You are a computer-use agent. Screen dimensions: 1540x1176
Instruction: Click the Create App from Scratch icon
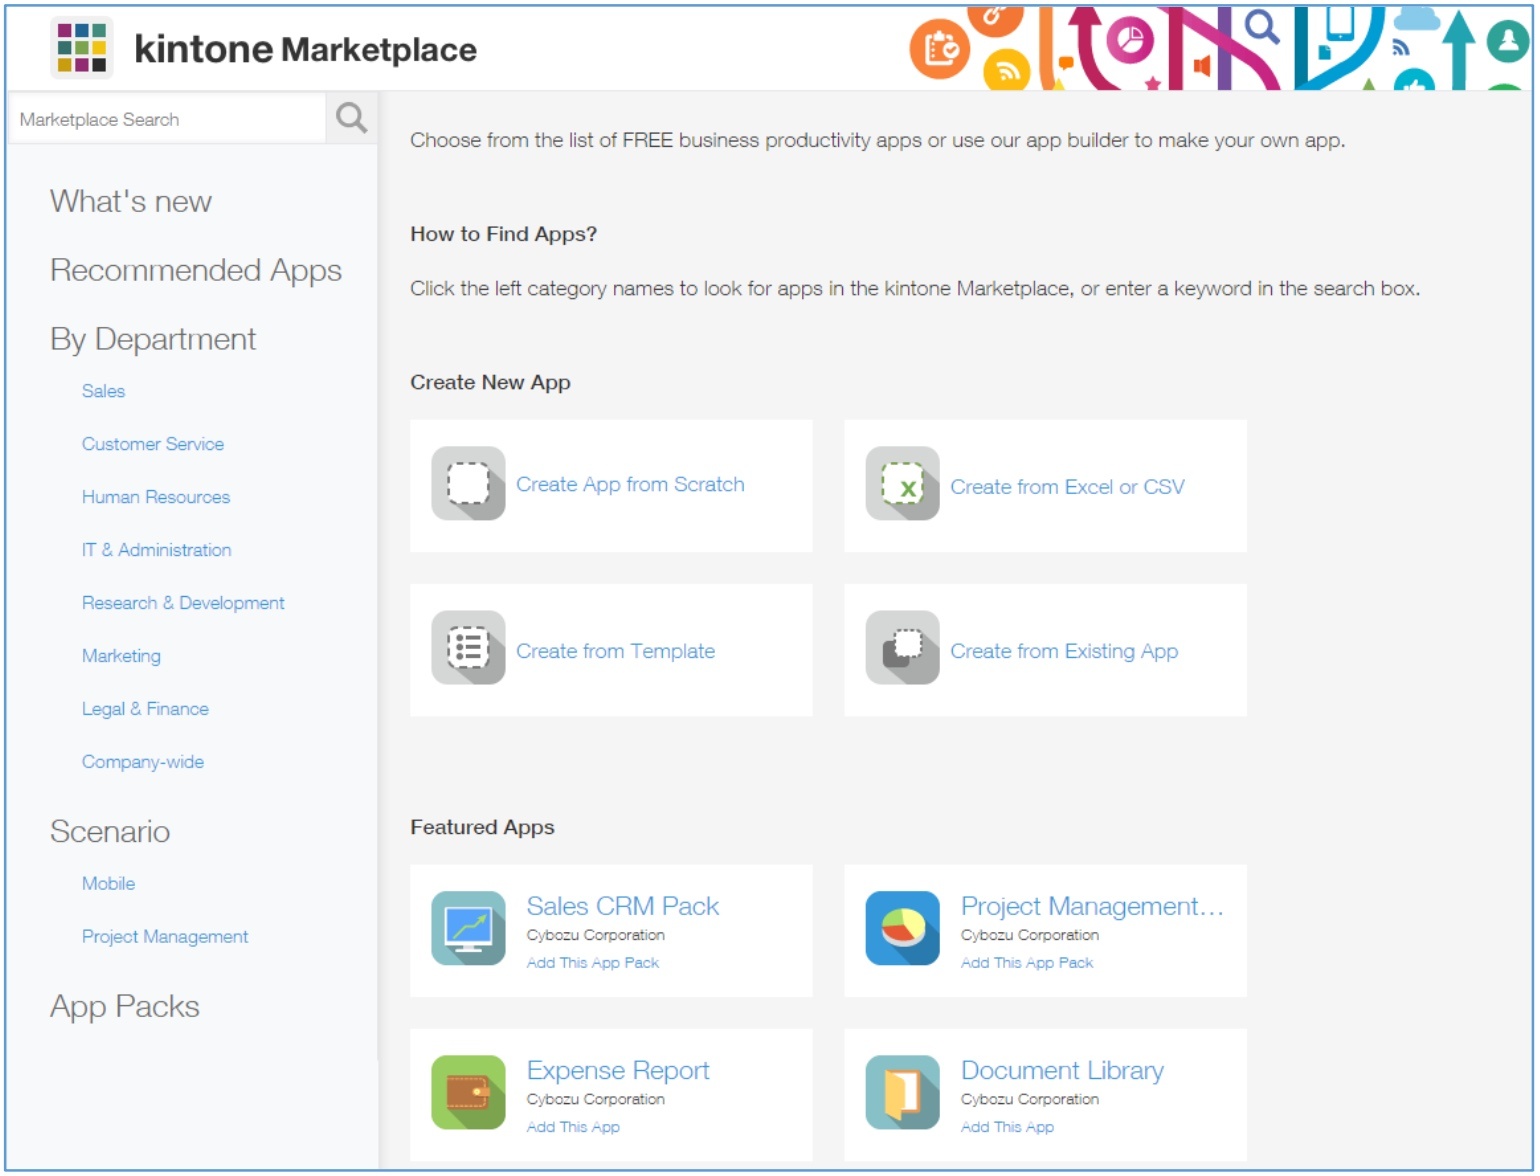click(x=468, y=484)
